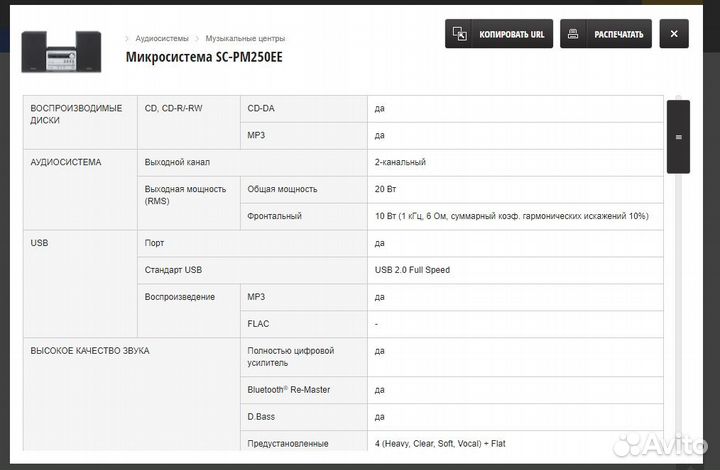This screenshot has width=720, height=470.
Task: Open the Аудиосистемы breadcrumb link
Action: point(162,39)
